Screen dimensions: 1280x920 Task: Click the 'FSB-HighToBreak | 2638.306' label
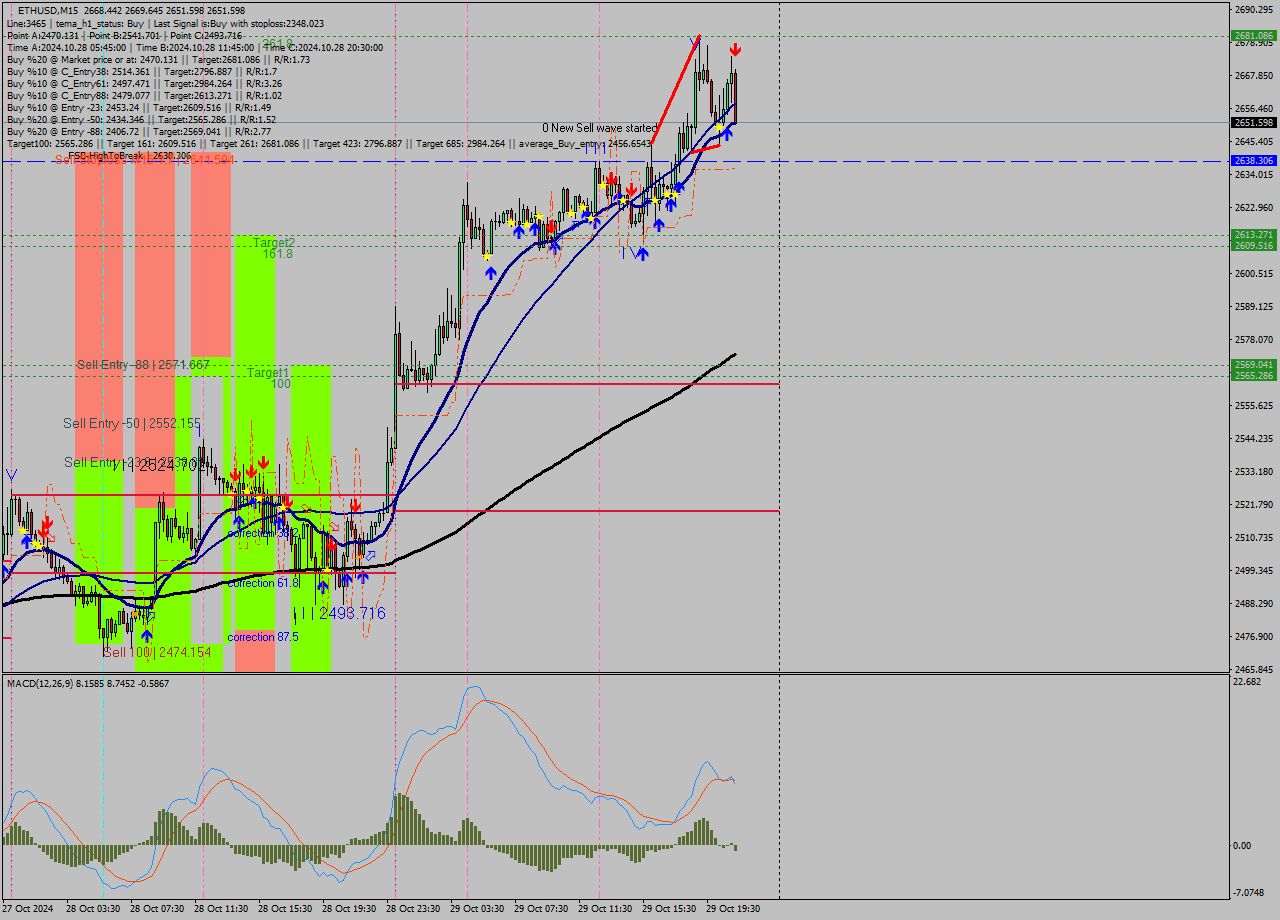[130, 156]
